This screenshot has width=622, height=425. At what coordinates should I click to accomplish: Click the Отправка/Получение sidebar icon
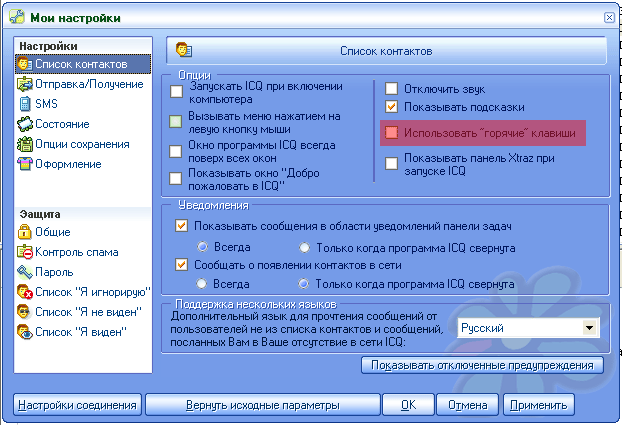tap(25, 84)
